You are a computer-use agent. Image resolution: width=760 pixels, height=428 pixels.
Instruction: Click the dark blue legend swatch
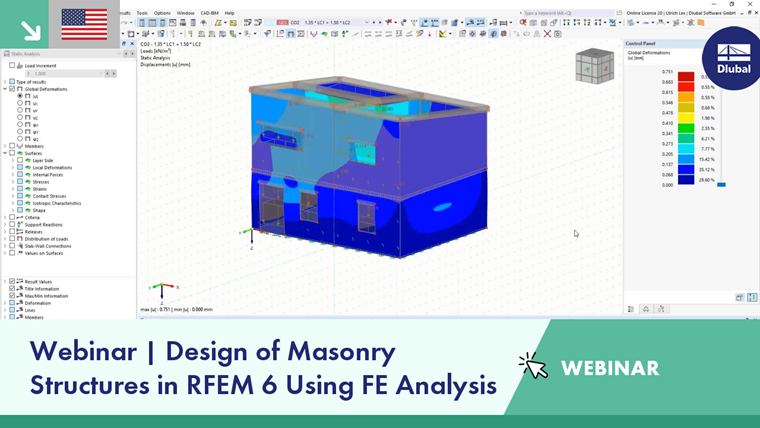[x=686, y=179]
